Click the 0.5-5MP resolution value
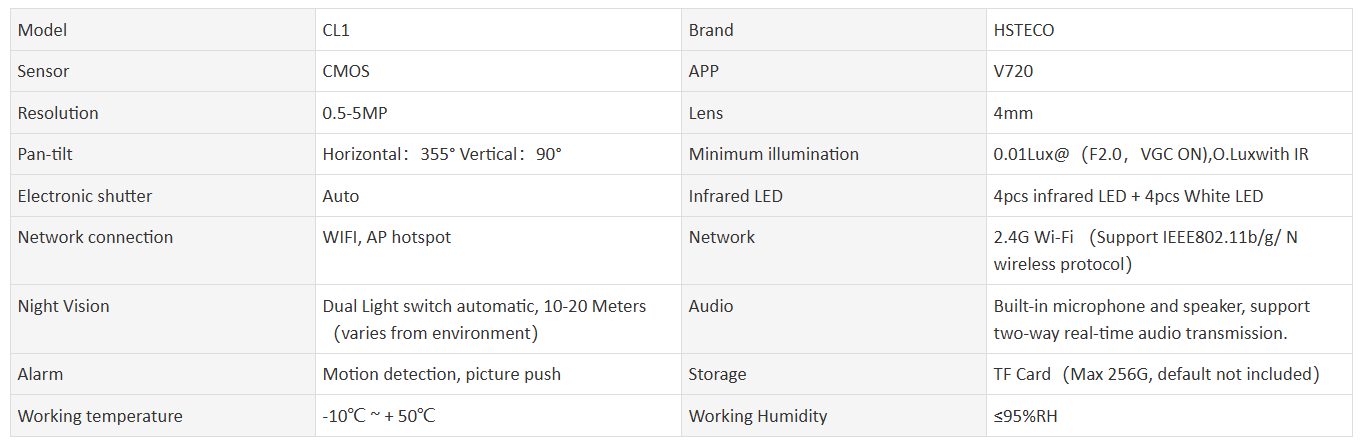This screenshot has width=1363, height=445. click(x=354, y=113)
